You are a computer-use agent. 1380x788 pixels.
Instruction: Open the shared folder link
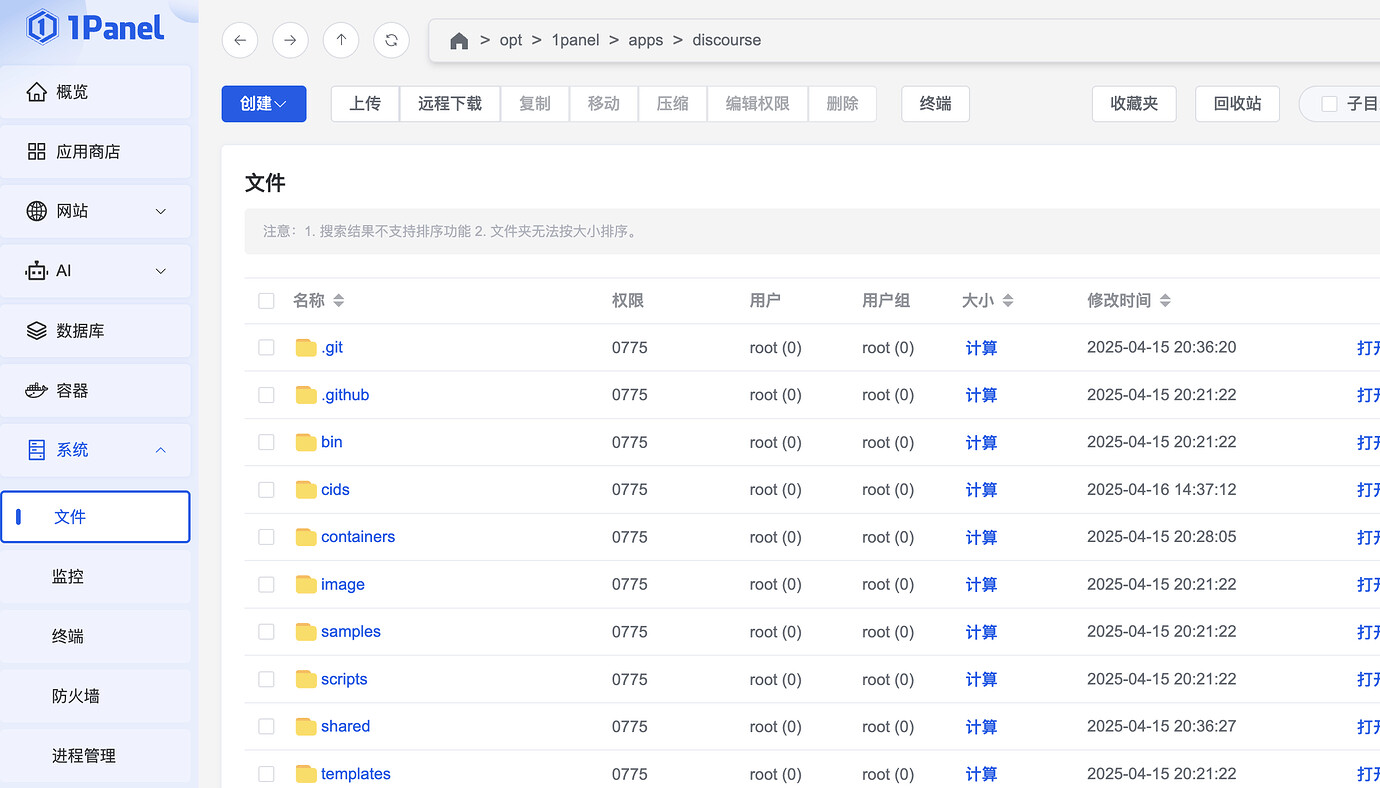point(345,727)
